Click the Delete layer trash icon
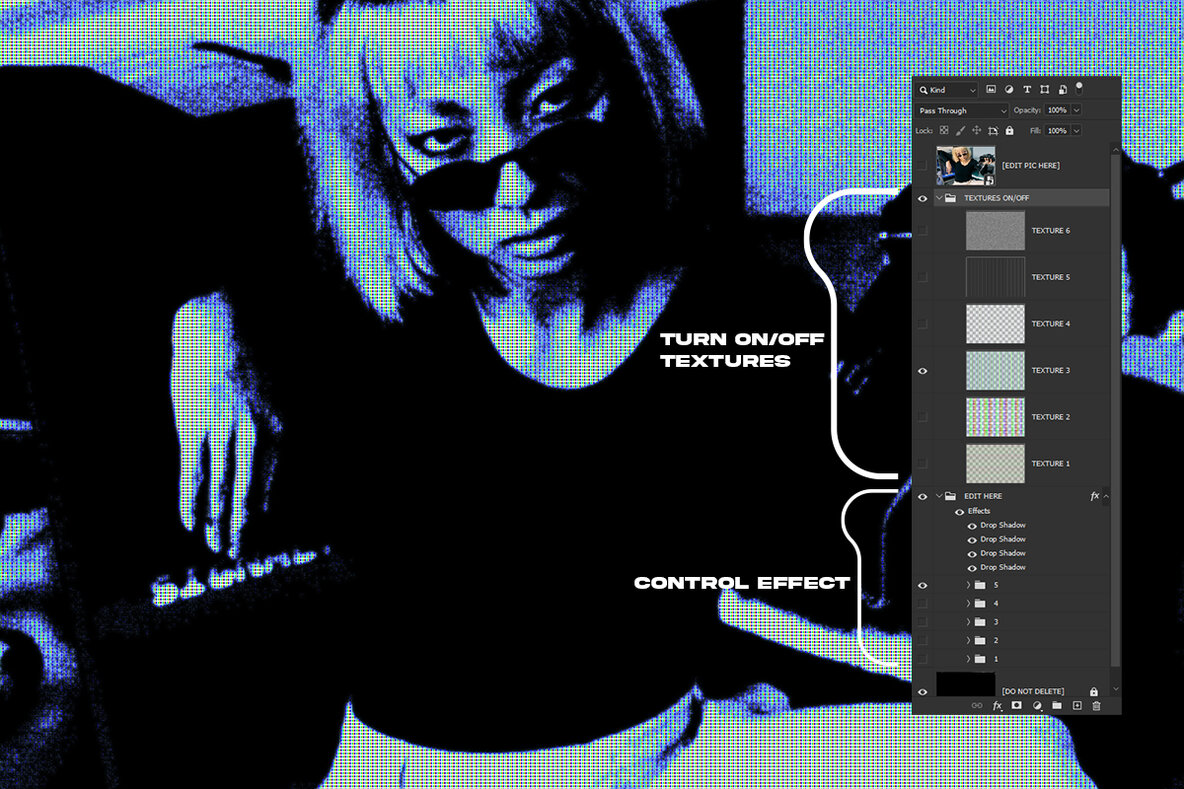Image resolution: width=1184 pixels, height=789 pixels. (x=1097, y=705)
